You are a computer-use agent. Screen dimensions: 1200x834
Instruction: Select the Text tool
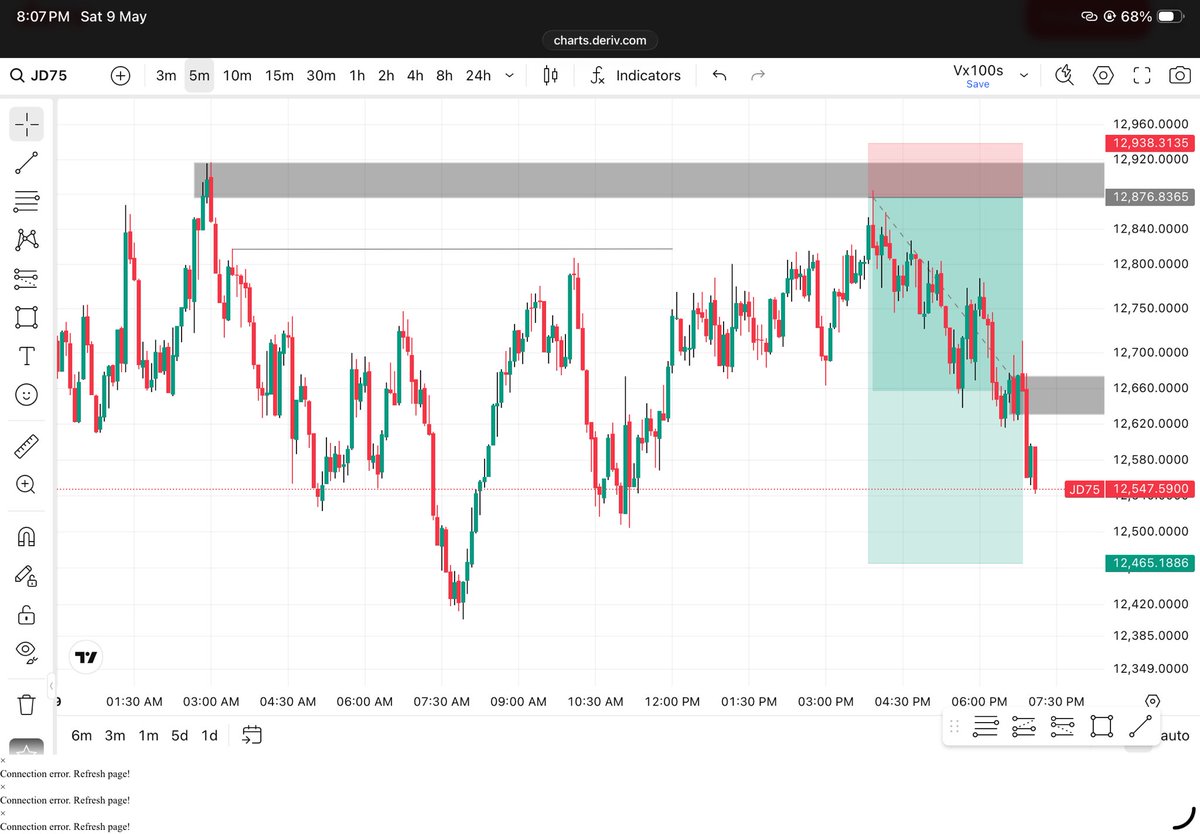click(27, 356)
